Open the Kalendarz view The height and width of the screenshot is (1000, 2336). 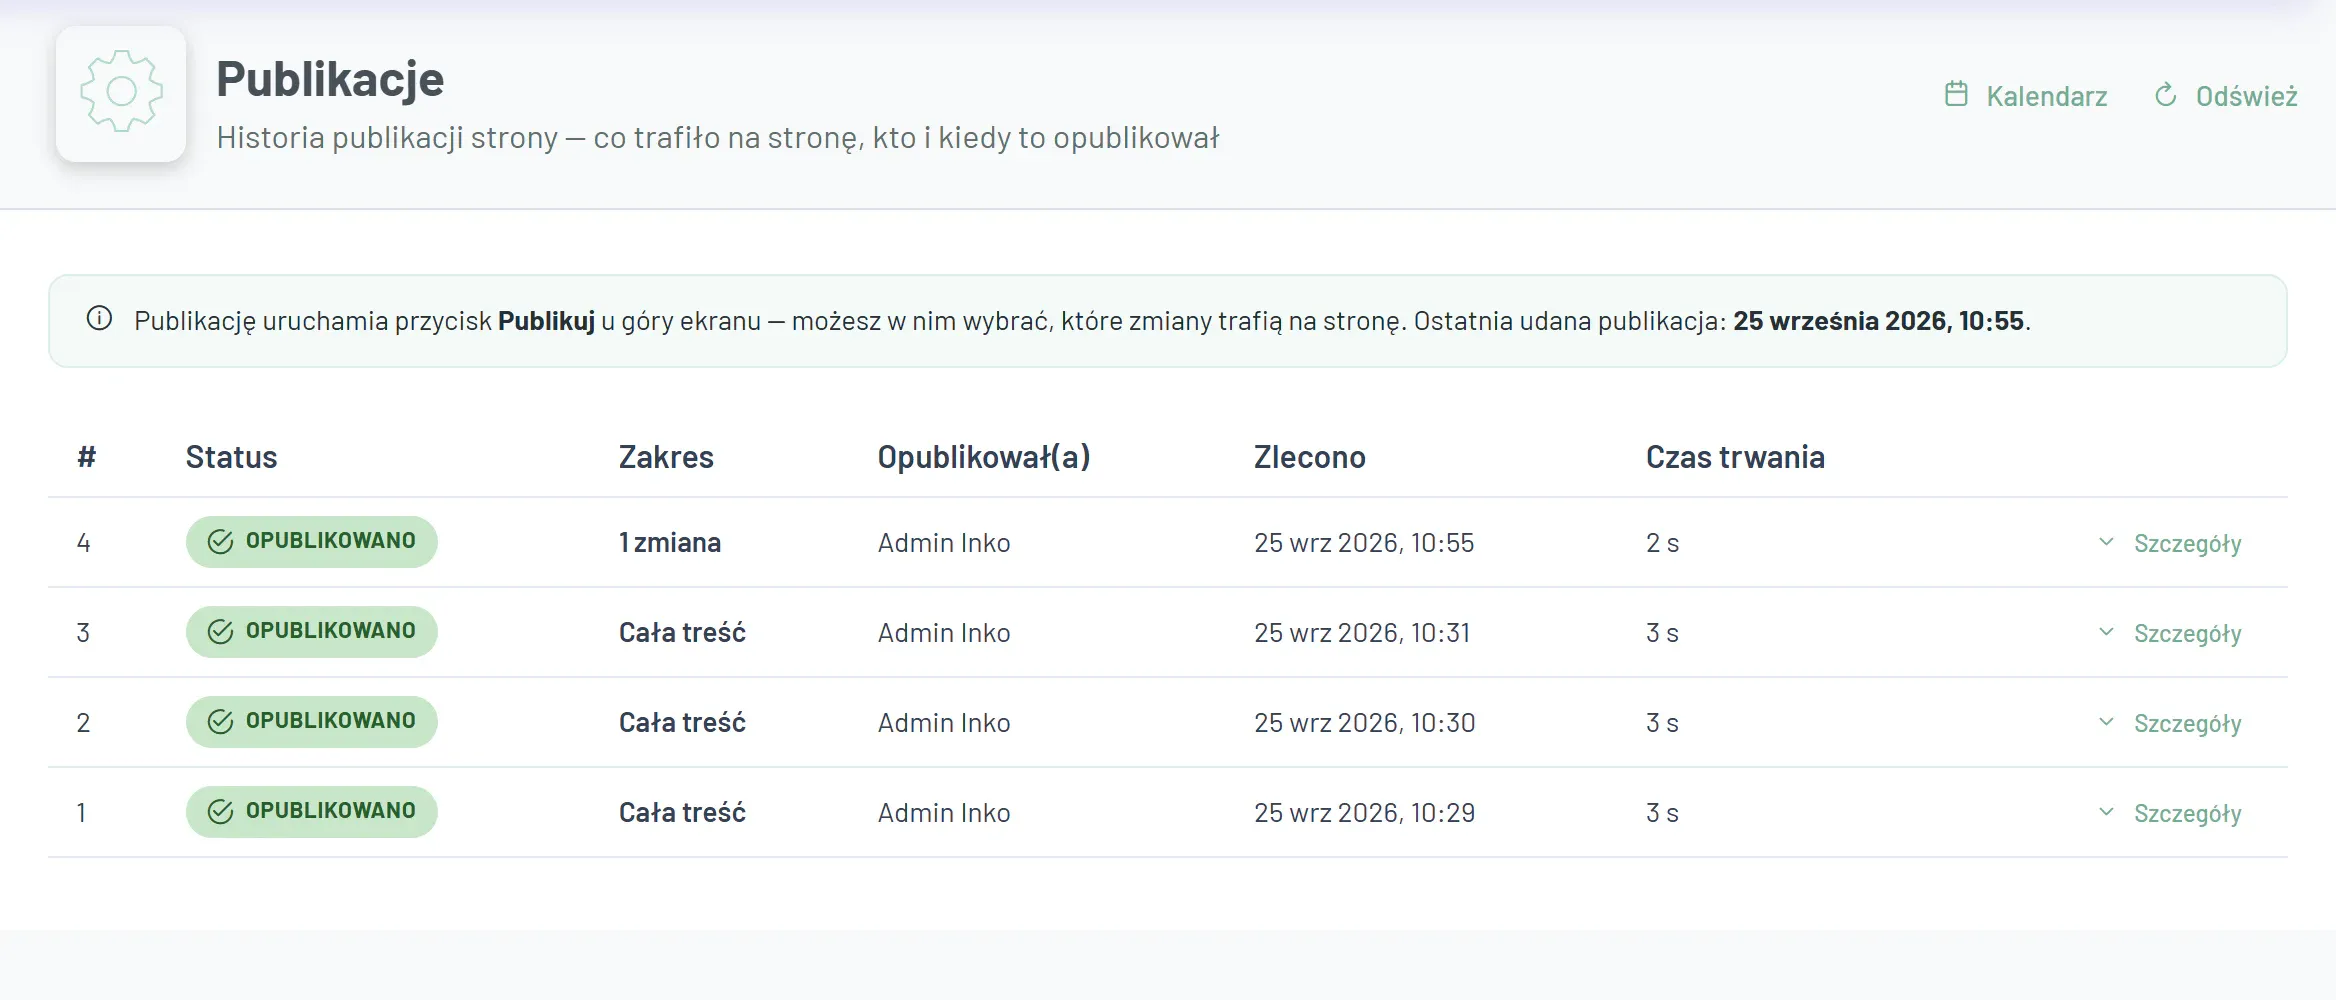2026,96
